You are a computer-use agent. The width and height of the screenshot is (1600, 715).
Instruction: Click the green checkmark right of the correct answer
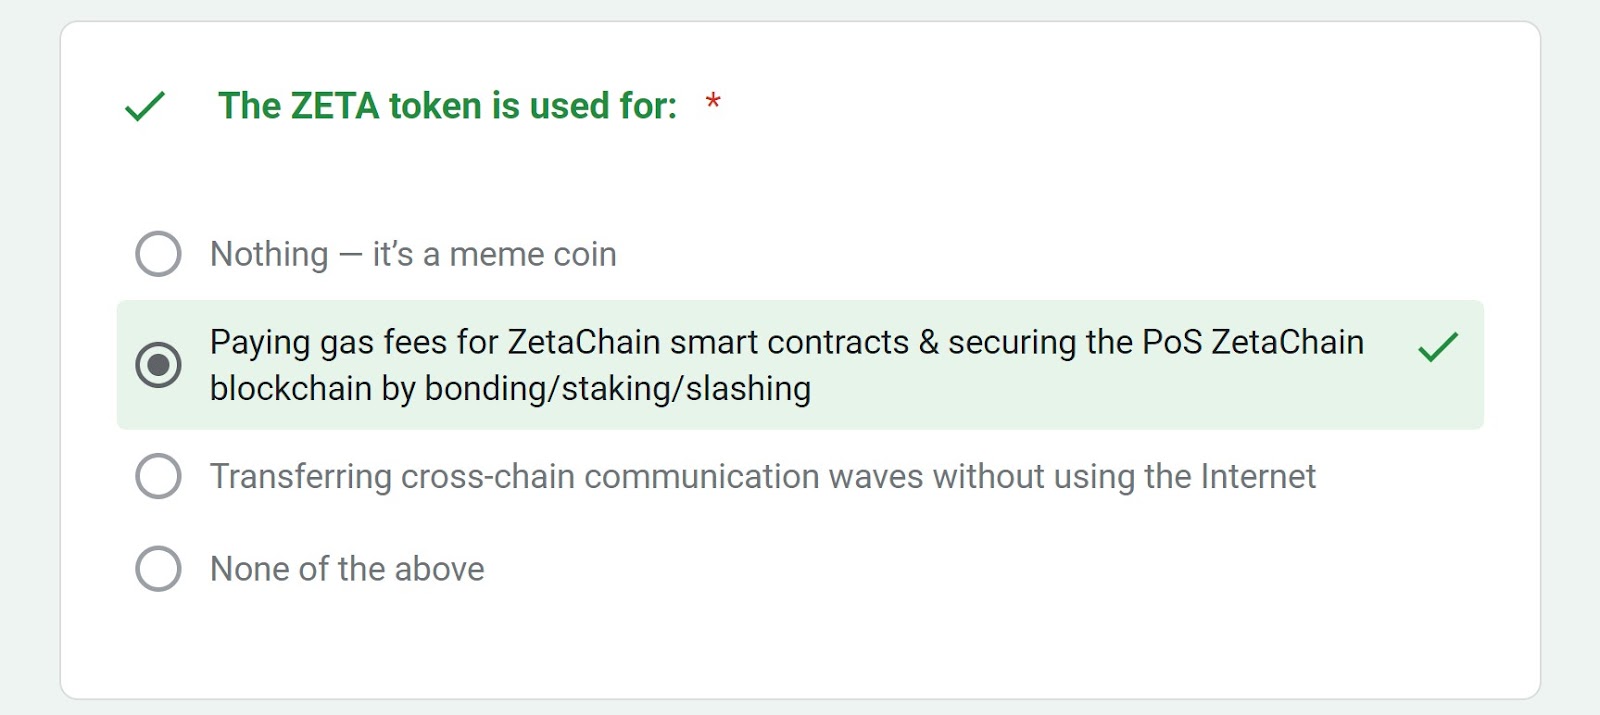1438,346
